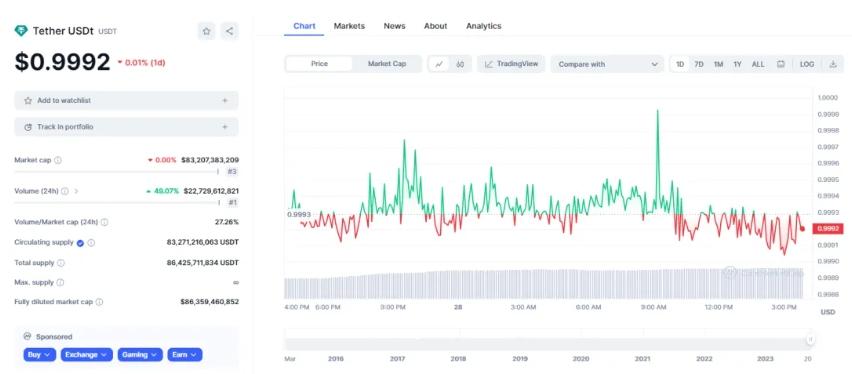Click the download chart icon
This screenshot has width=852, height=374.
pos(832,64)
